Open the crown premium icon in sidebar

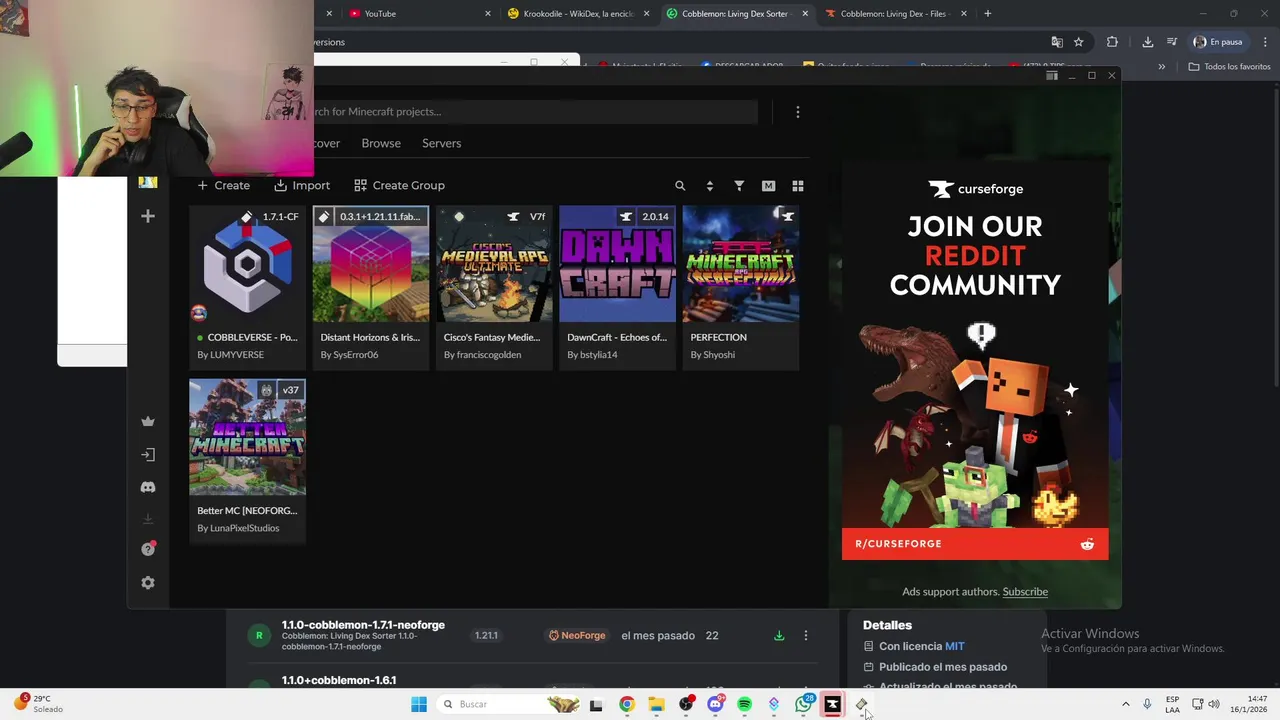pos(148,421)
